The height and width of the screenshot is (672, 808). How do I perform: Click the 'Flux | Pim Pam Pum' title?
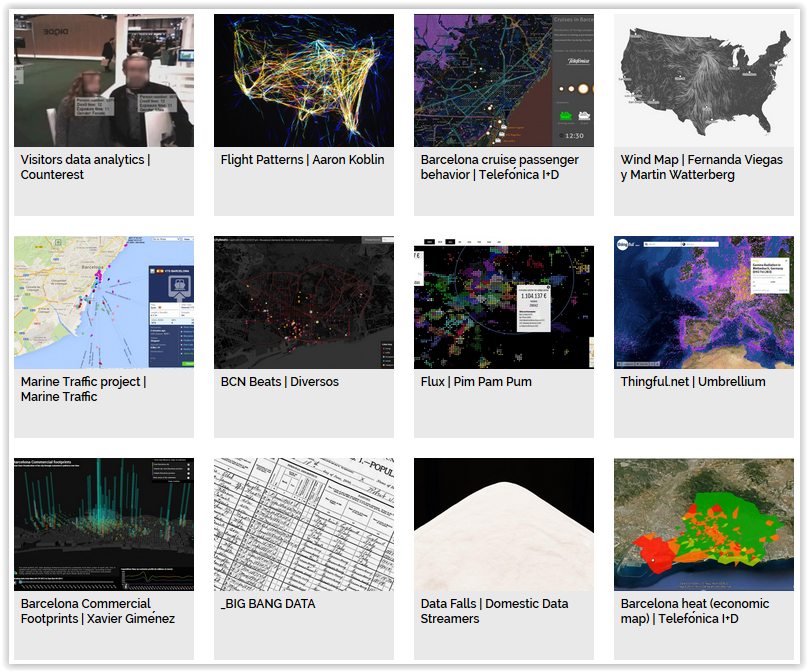pos(476,382)
